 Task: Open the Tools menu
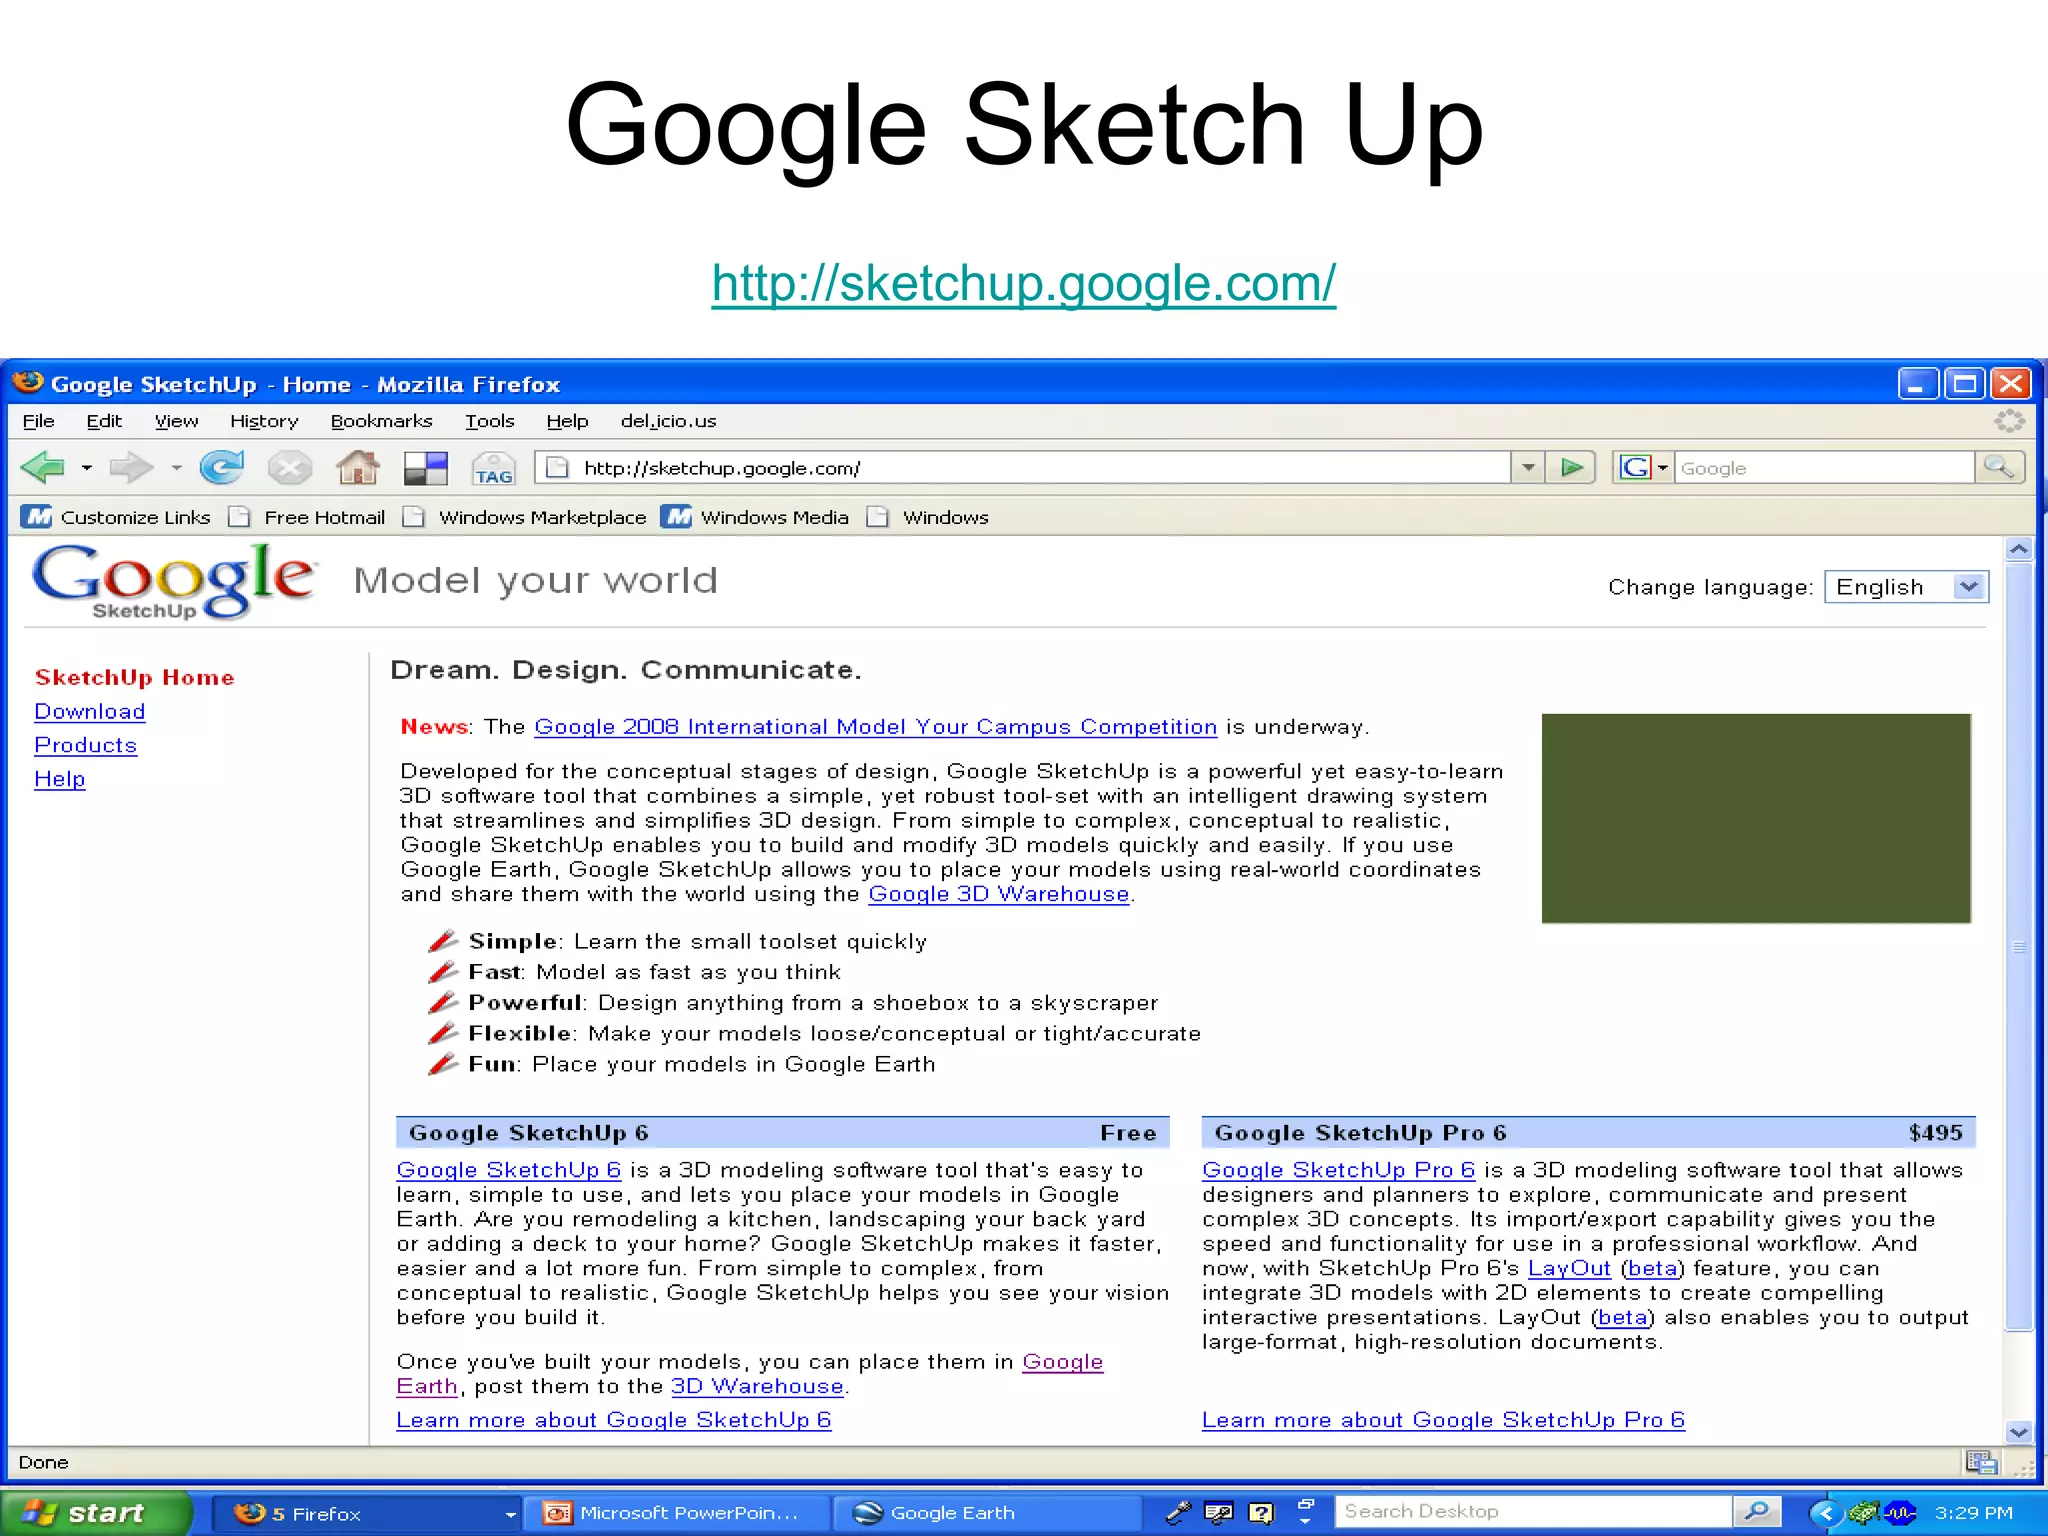(x=489, y=421)
